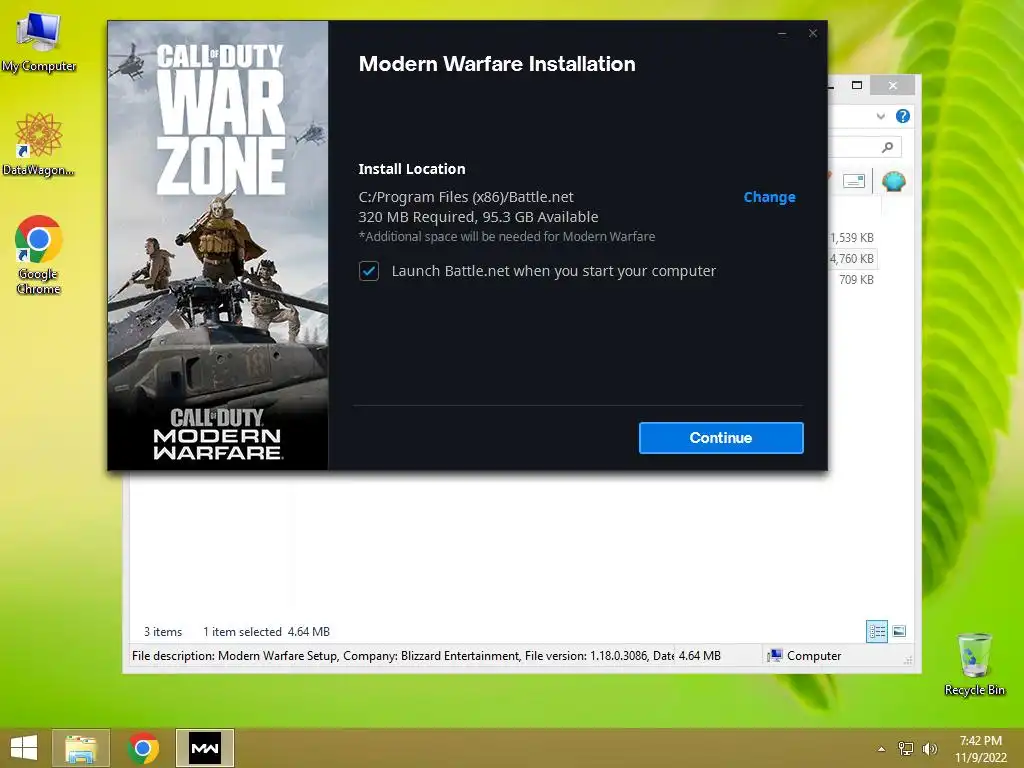Click the Continue button in the installer
Screen dimensions: 1024x768
tap(721, 438)
